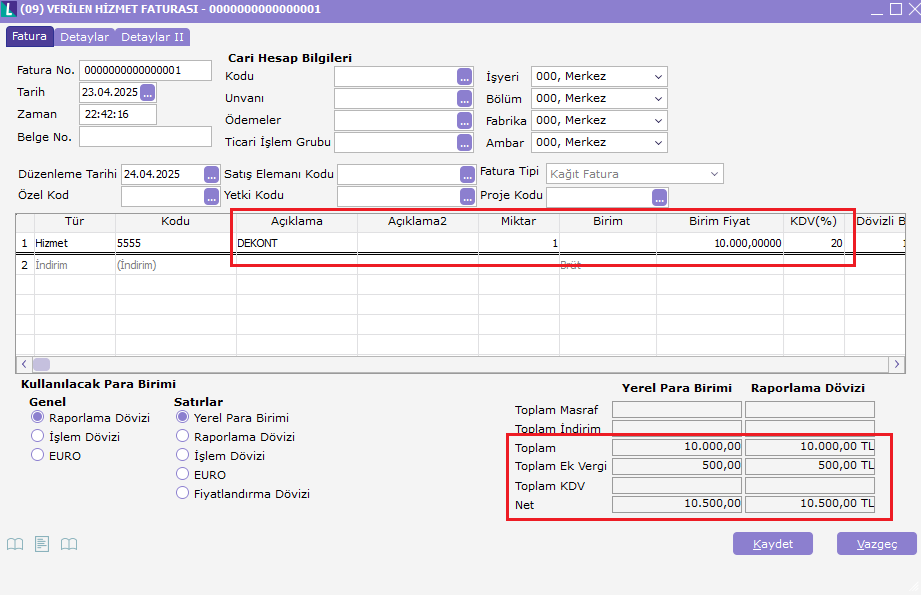Switch to the Fatura tab
Viewport: 921px width, 595px height.
pos(29,36)
